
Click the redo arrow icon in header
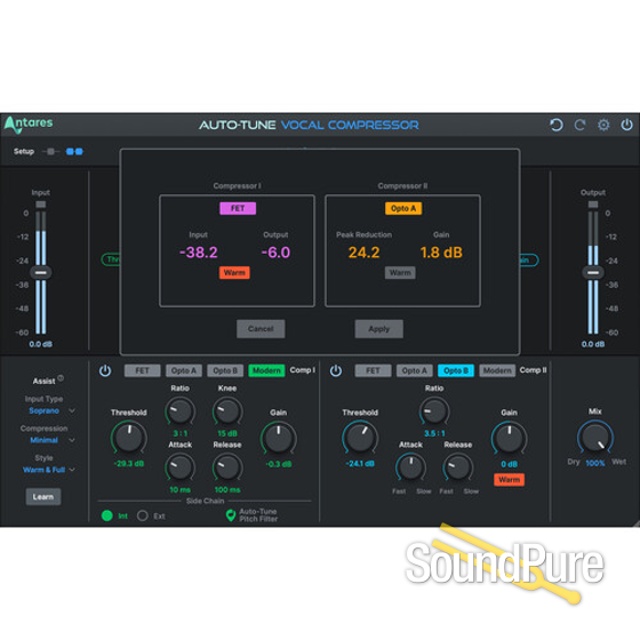tap(580, 125)
